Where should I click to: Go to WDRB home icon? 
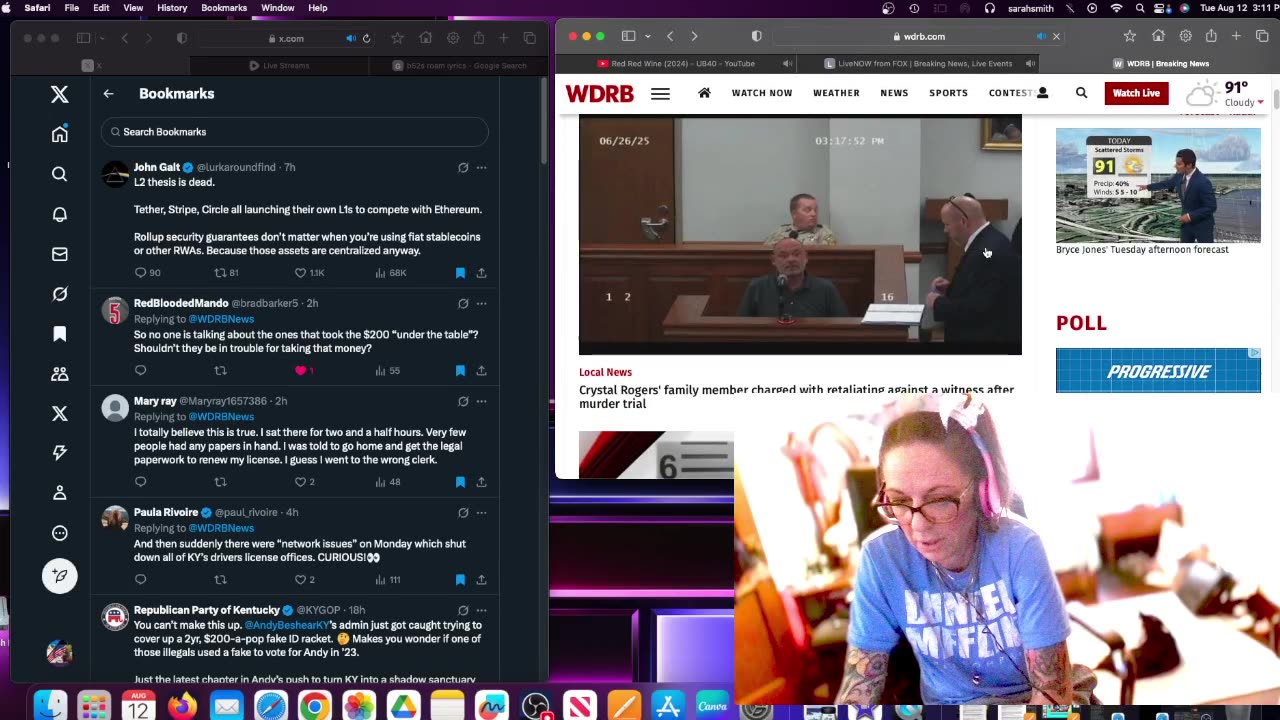(704, 93)
